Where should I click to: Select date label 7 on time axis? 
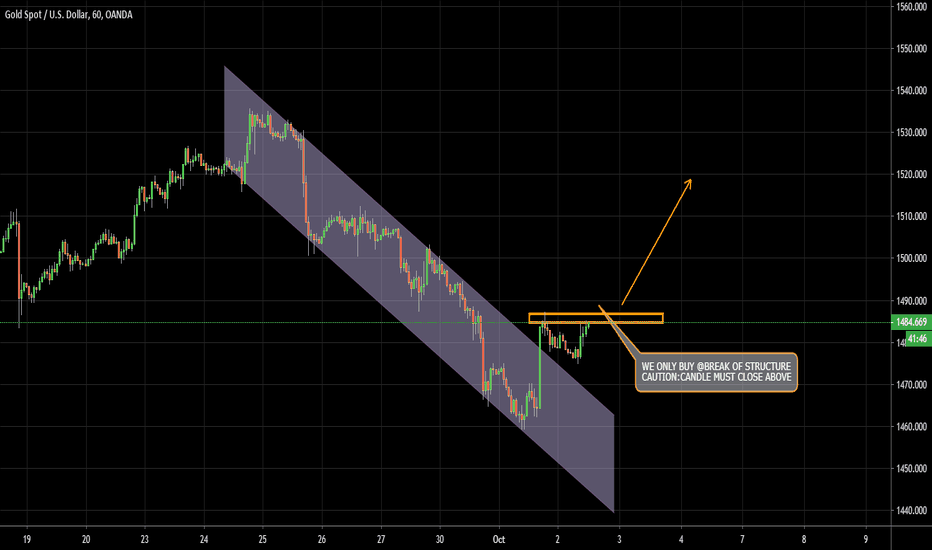[x=742, y=540]
